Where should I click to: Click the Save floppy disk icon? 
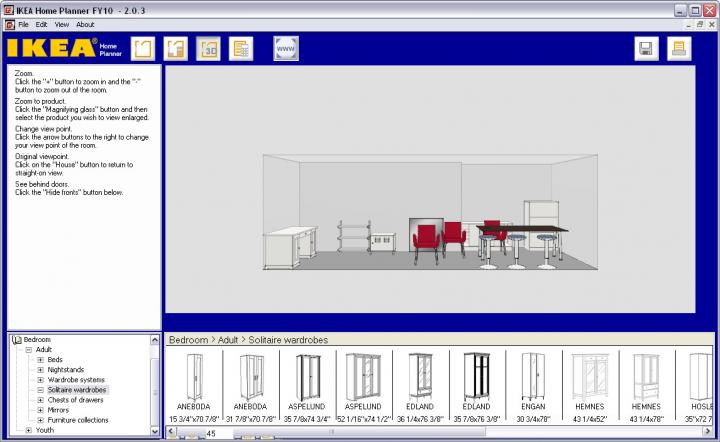(x=646, y=49)
